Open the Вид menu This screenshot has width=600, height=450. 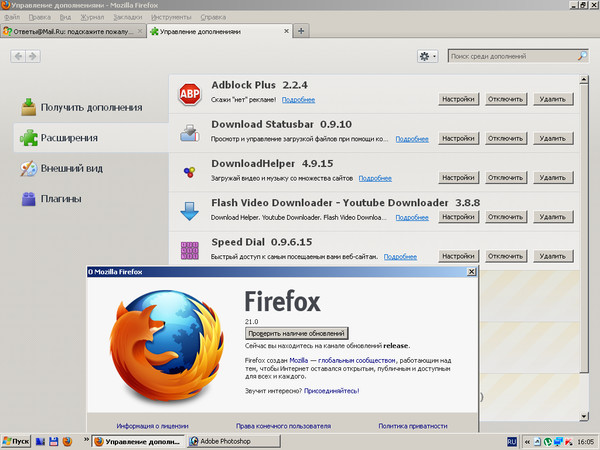click(65, 17)
